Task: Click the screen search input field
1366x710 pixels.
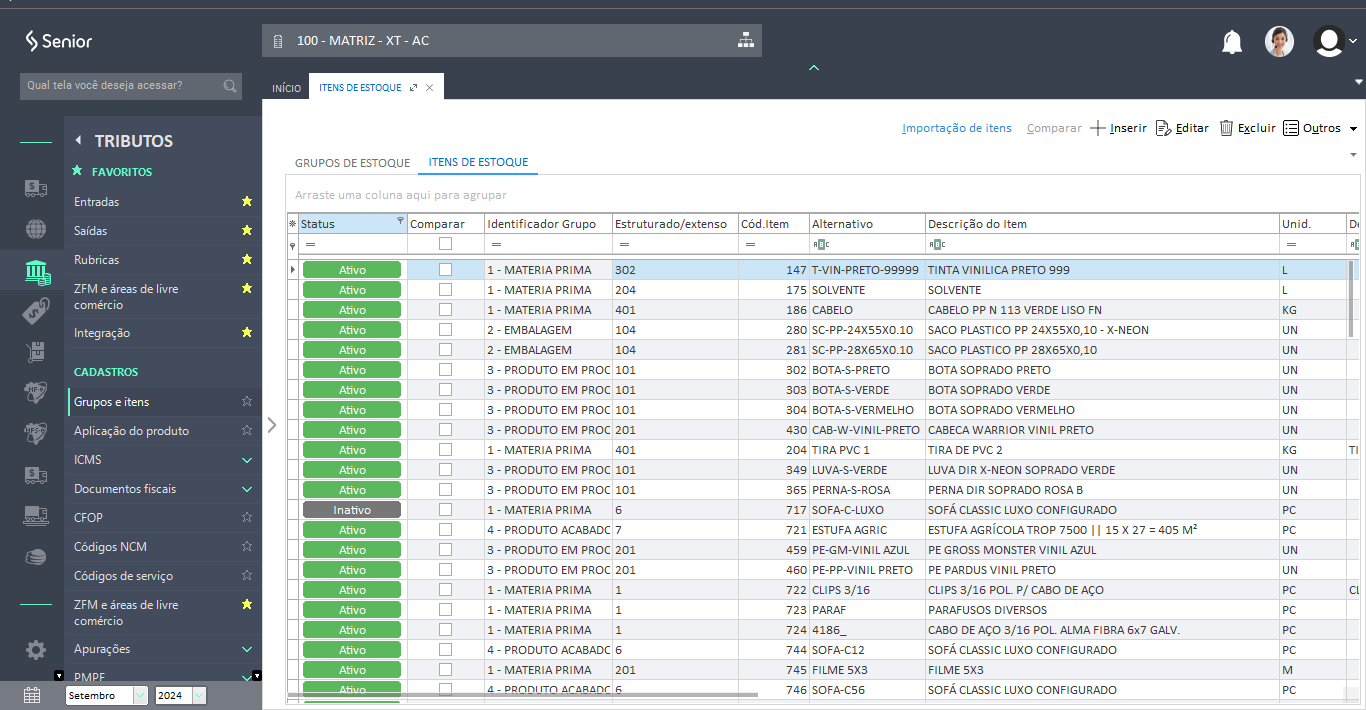Action: [118, 86]
